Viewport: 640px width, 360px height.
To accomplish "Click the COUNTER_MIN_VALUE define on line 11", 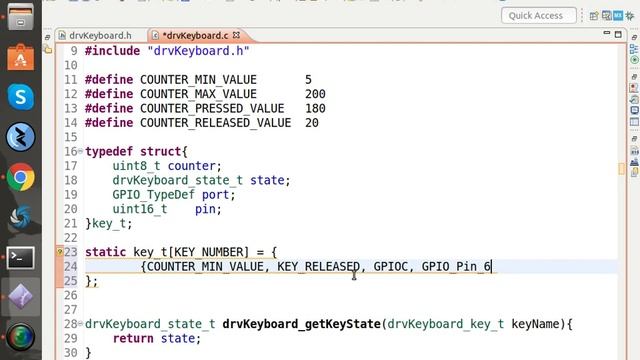I will (x=198, y=80).
